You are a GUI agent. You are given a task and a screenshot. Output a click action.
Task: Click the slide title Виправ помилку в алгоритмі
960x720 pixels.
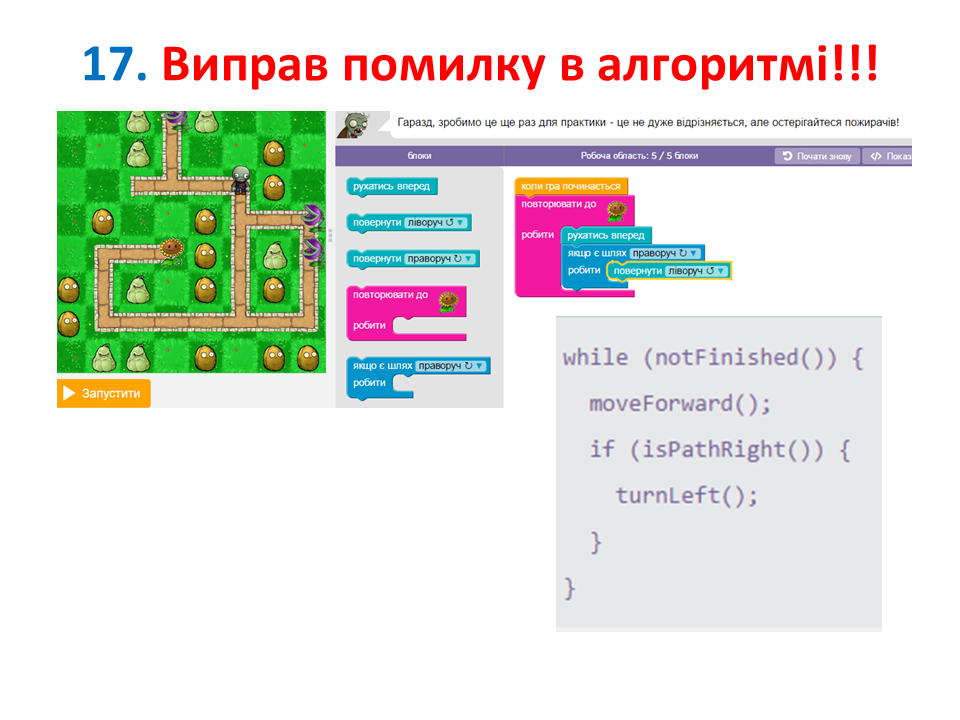[520, 64]
